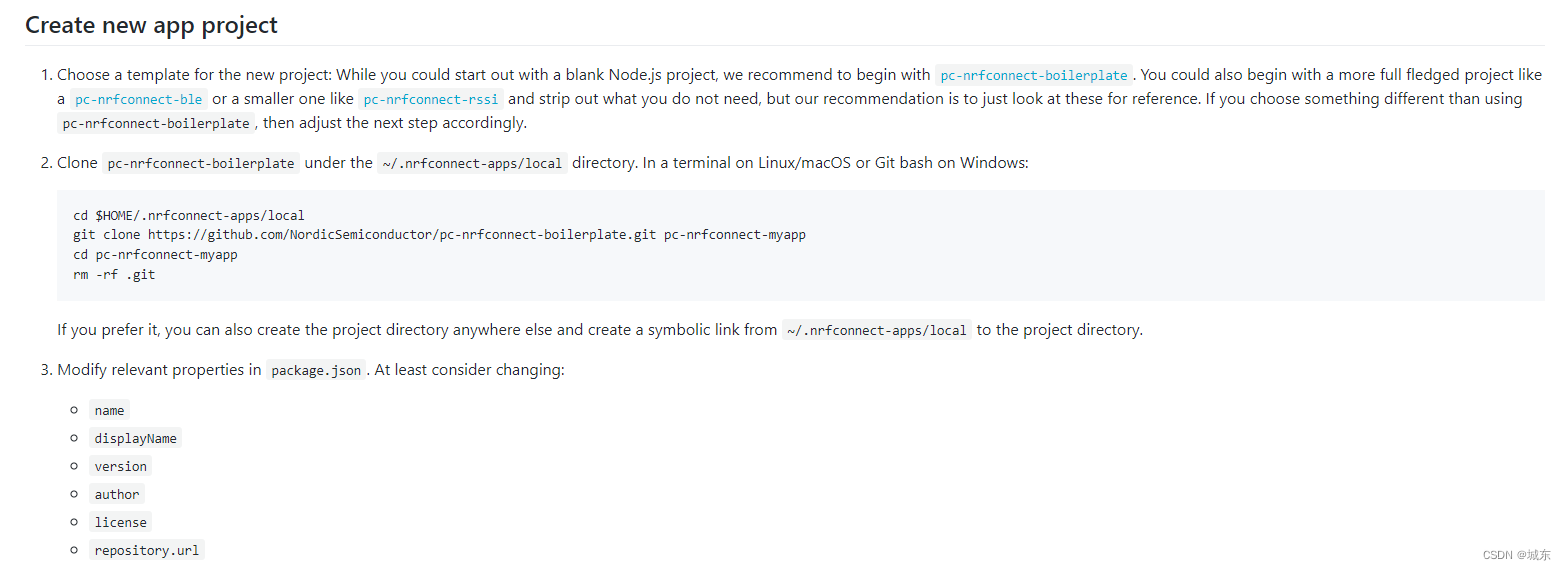Click ~/.nrfconnect-apps/local path before 'directory. In a terminal'

(472, 163)
